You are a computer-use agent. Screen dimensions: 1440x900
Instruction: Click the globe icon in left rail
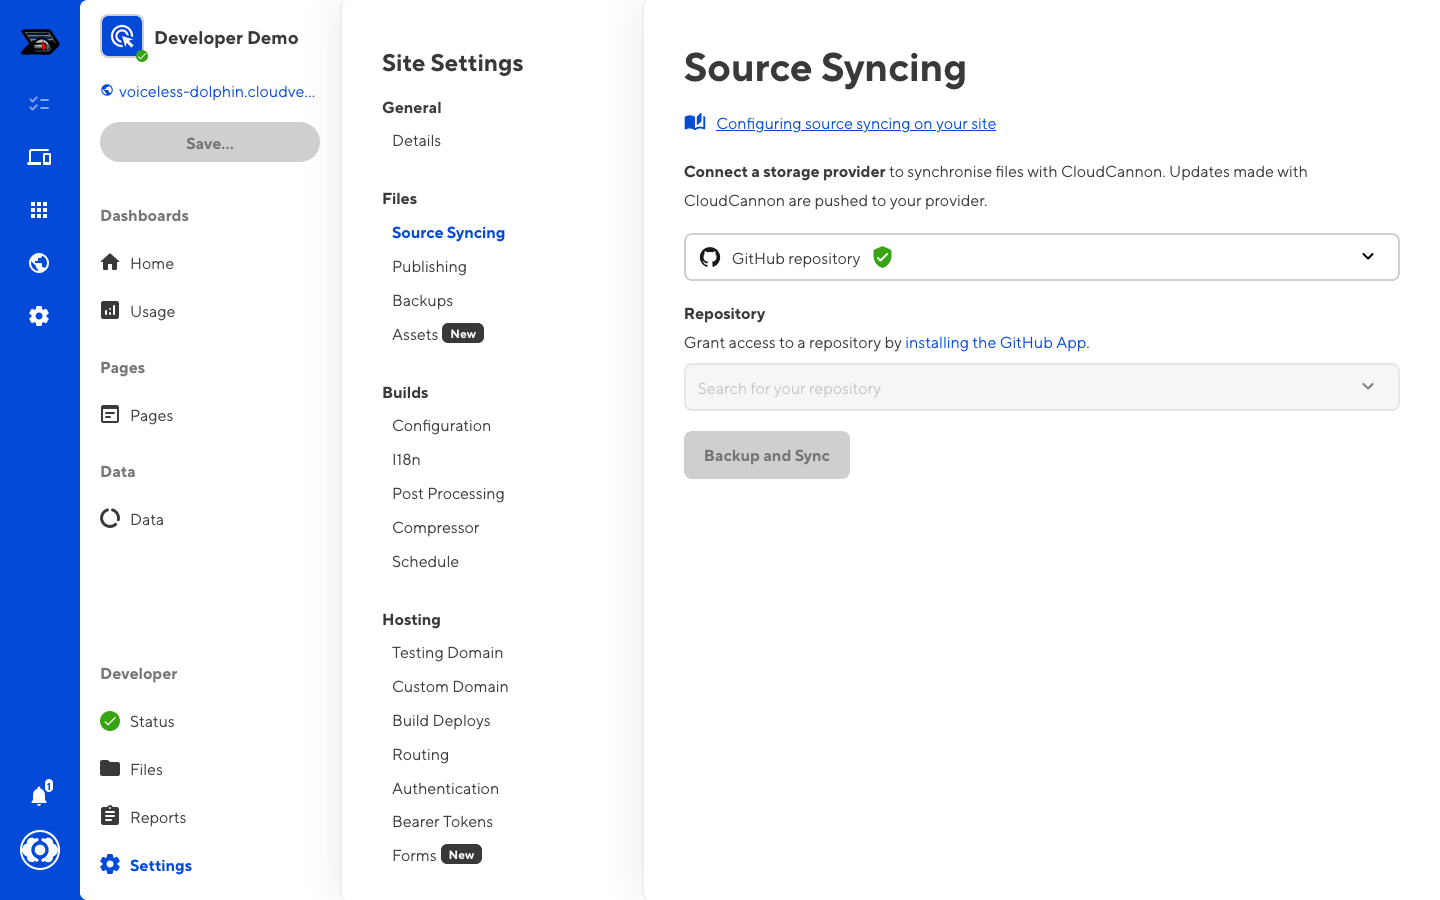pyautogui.click(x=39, y=263)
